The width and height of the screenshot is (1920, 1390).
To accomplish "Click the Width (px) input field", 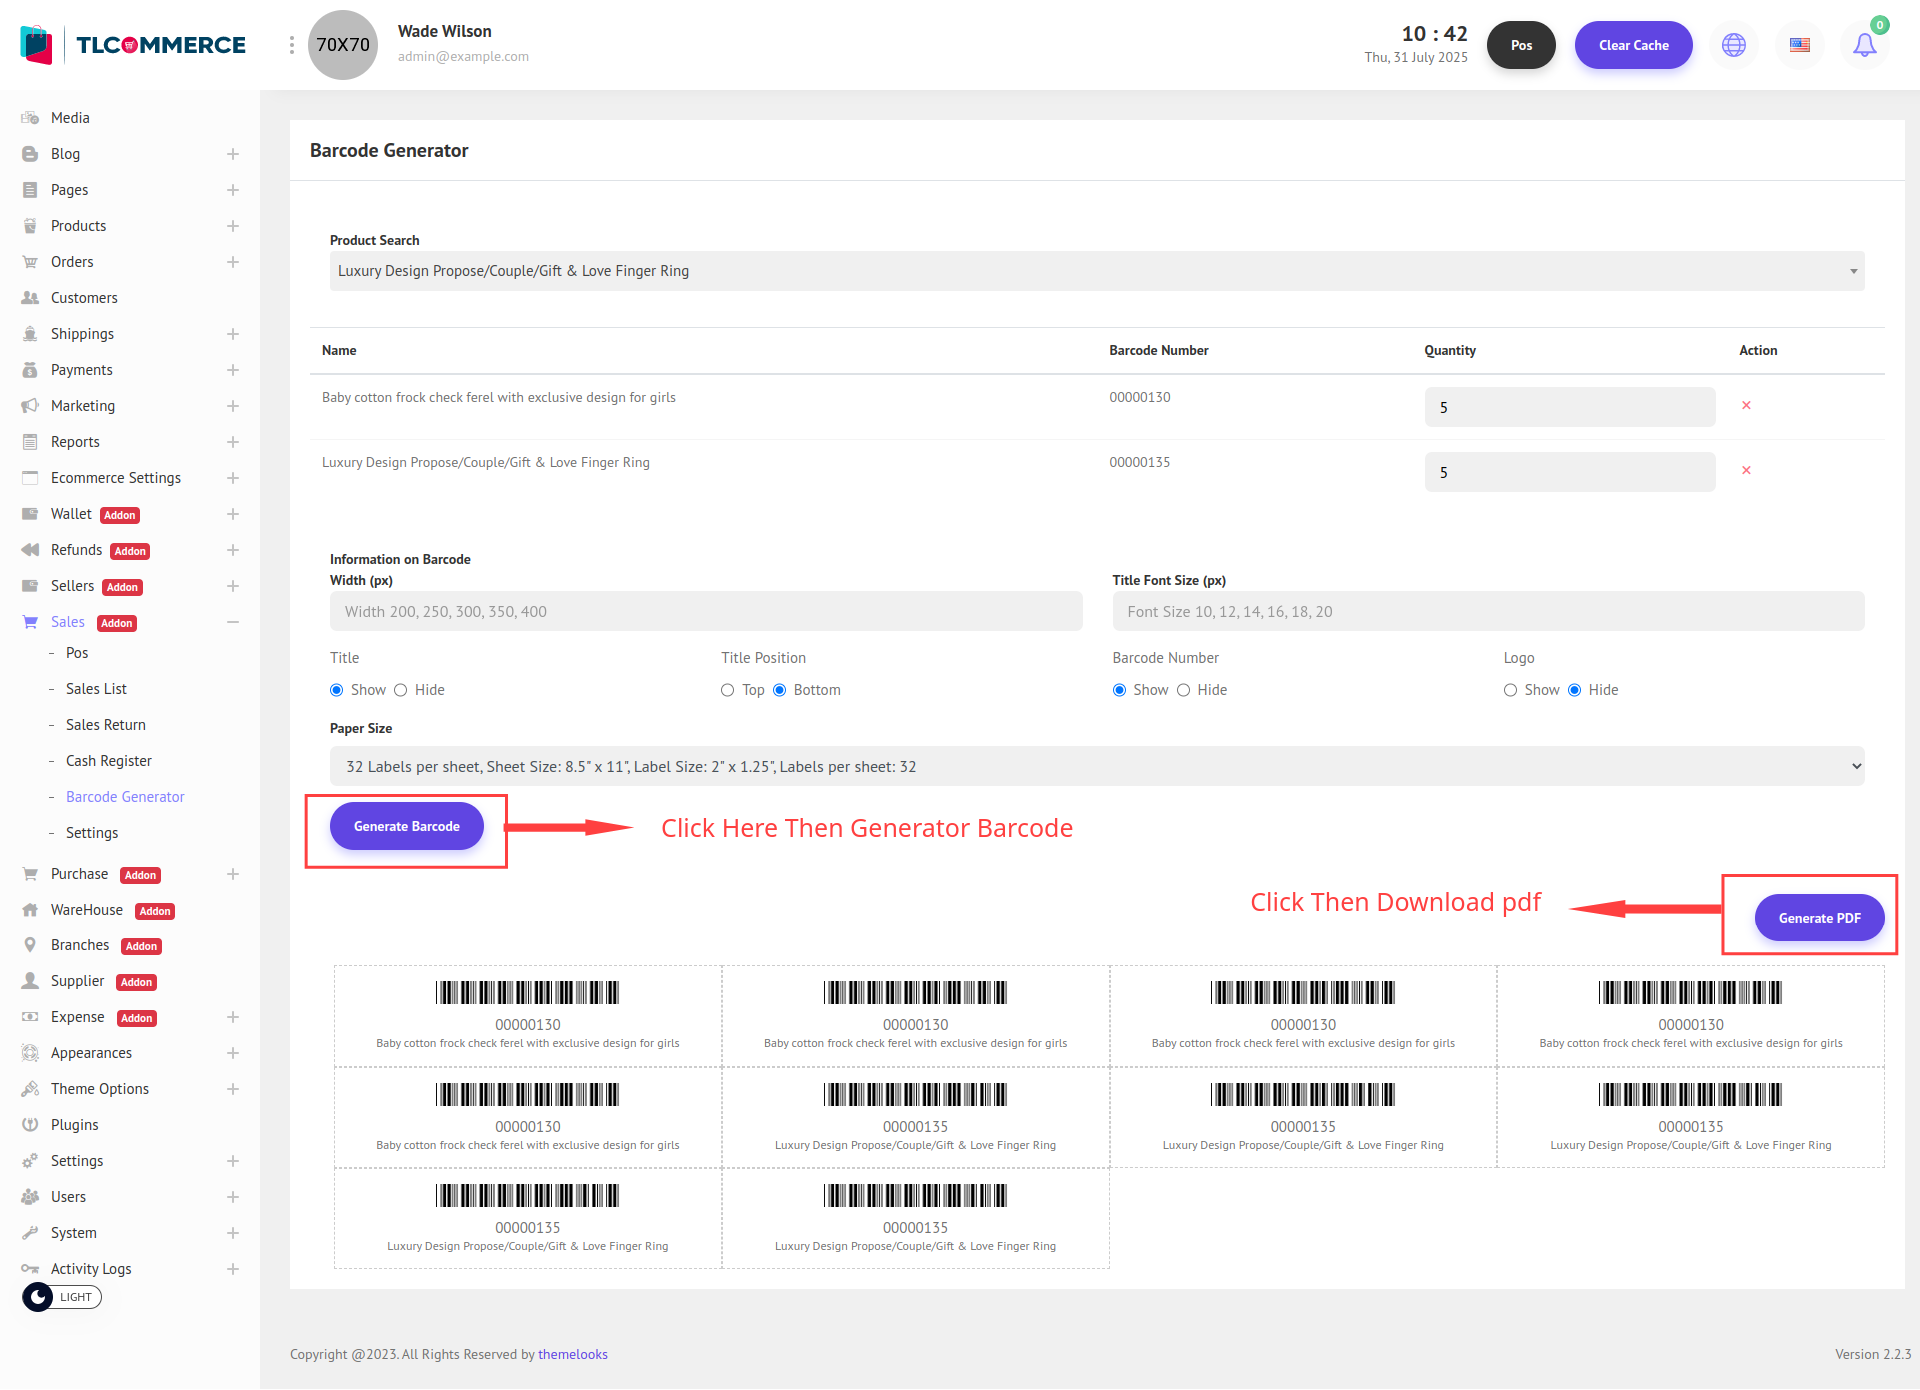I will (x=706, y=612).
